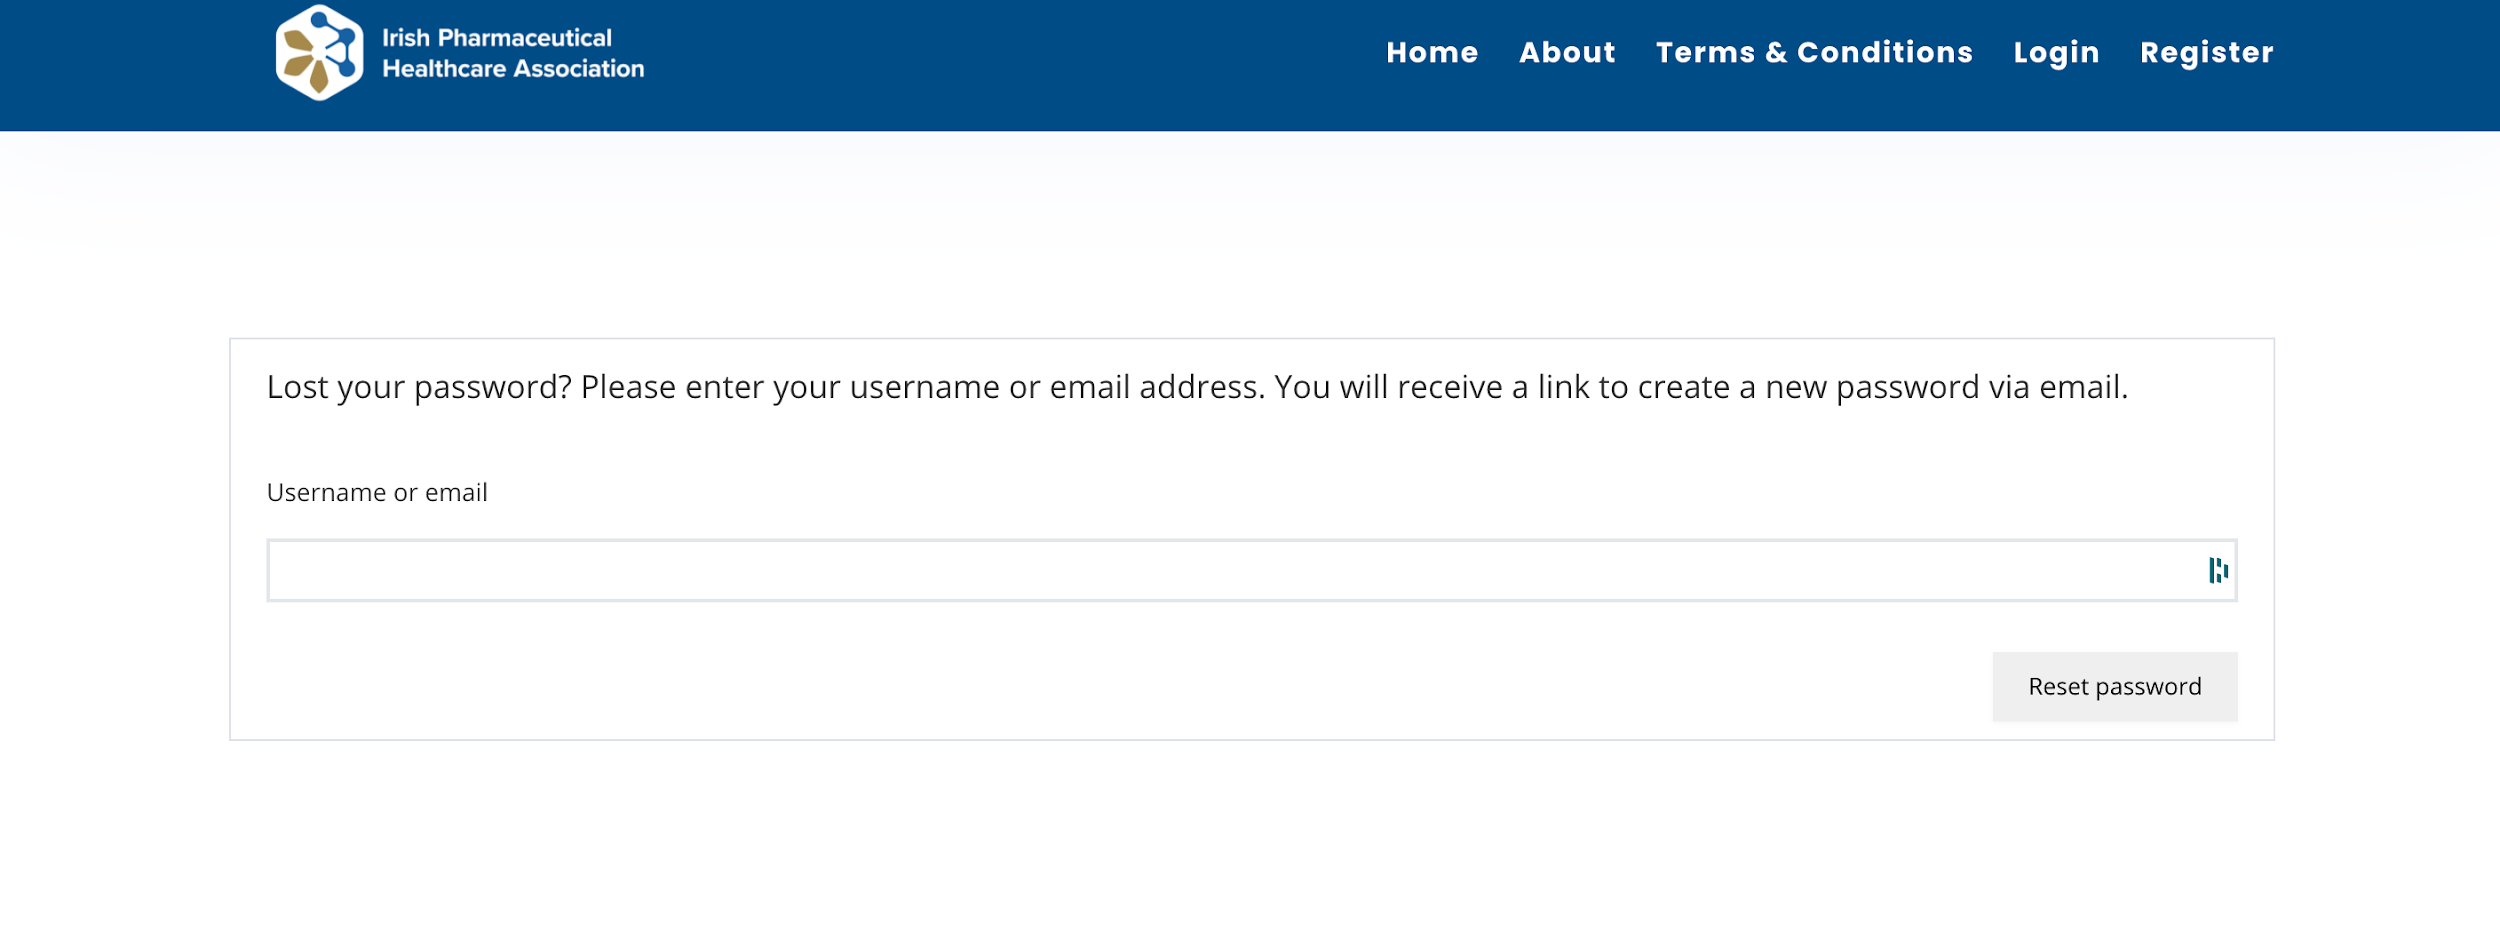Click the "Healthcare Association" logo text

pyautogui.click(x=513, y=69)
